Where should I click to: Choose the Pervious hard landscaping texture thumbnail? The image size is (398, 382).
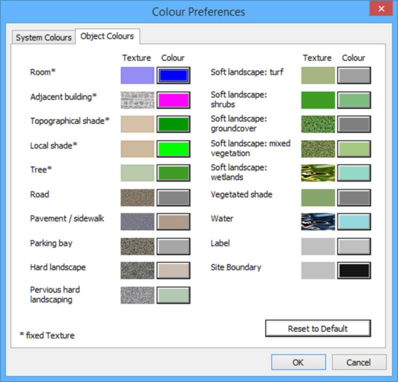[x=137, y=295]
